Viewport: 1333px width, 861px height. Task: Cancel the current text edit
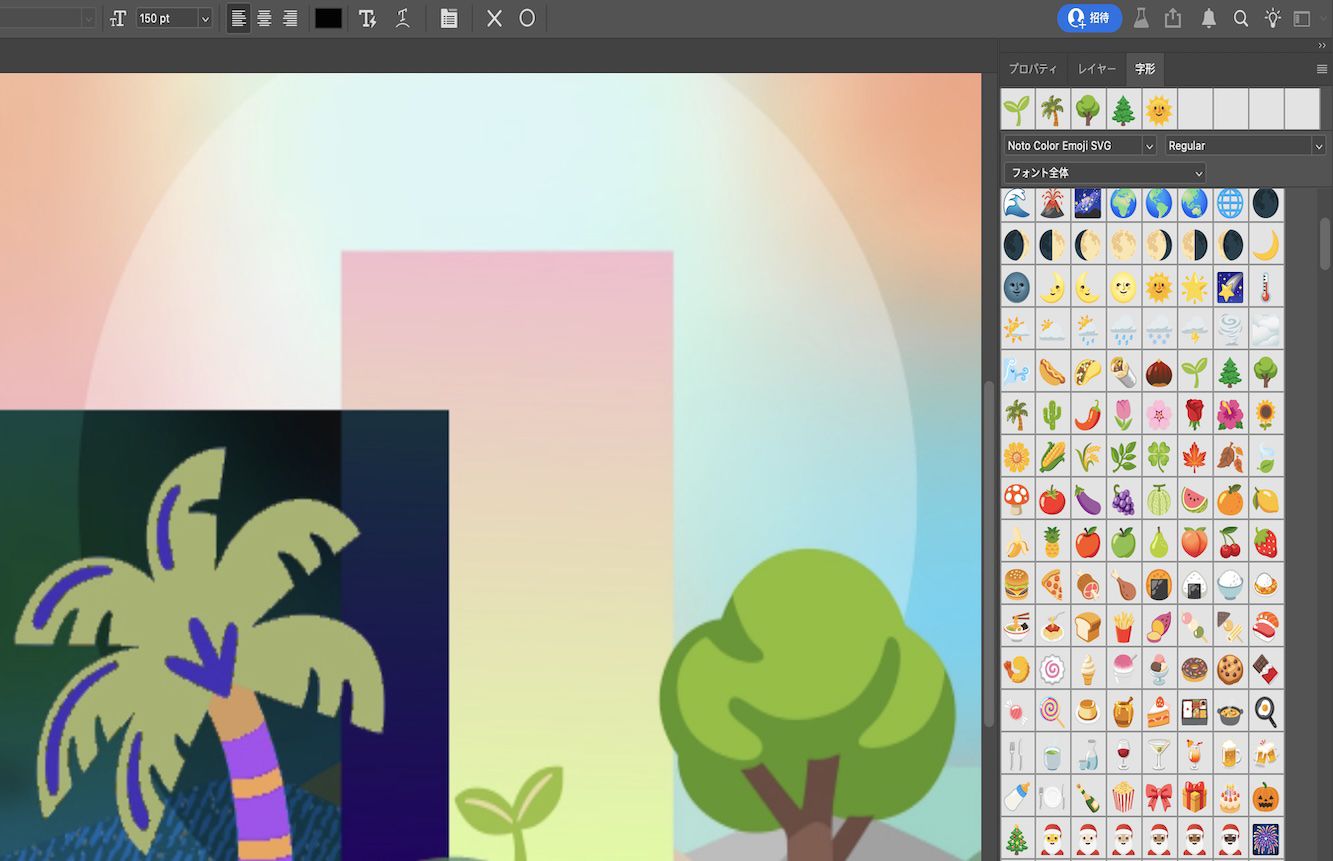tap(494, 18)
